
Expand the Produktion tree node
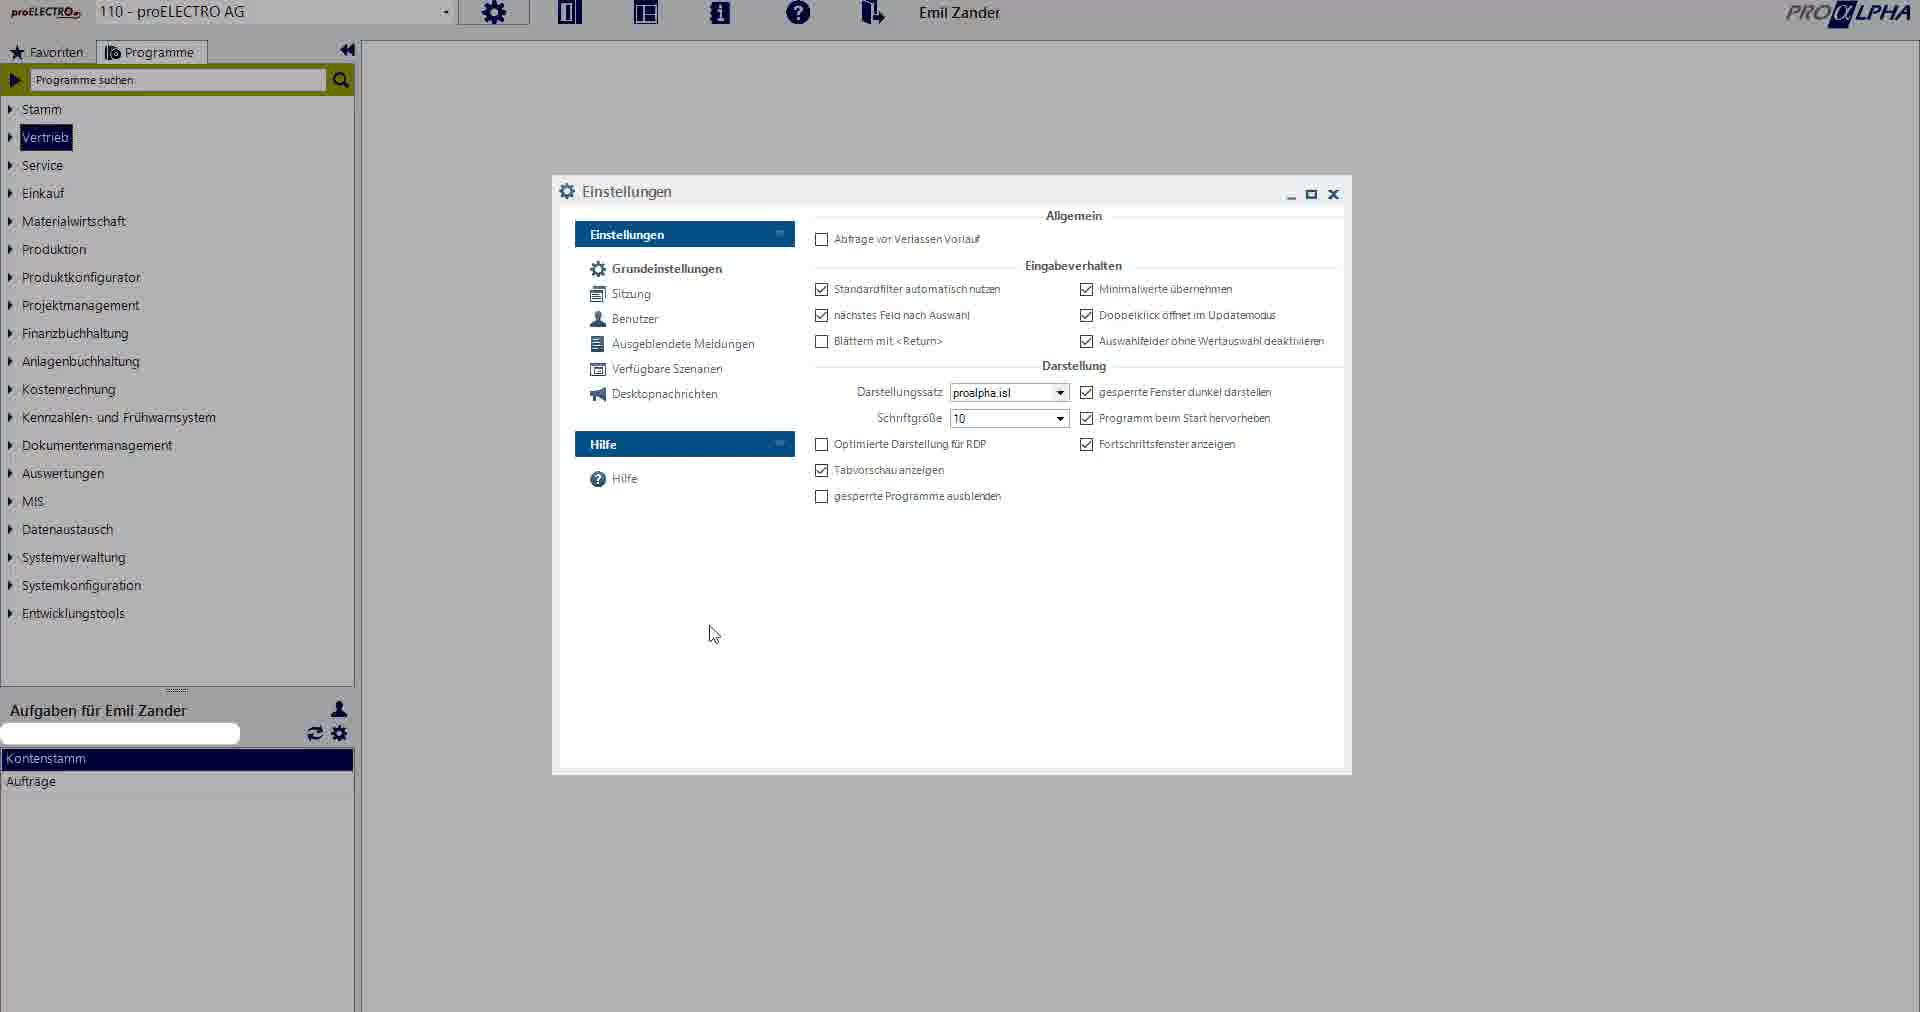[10, 250]
